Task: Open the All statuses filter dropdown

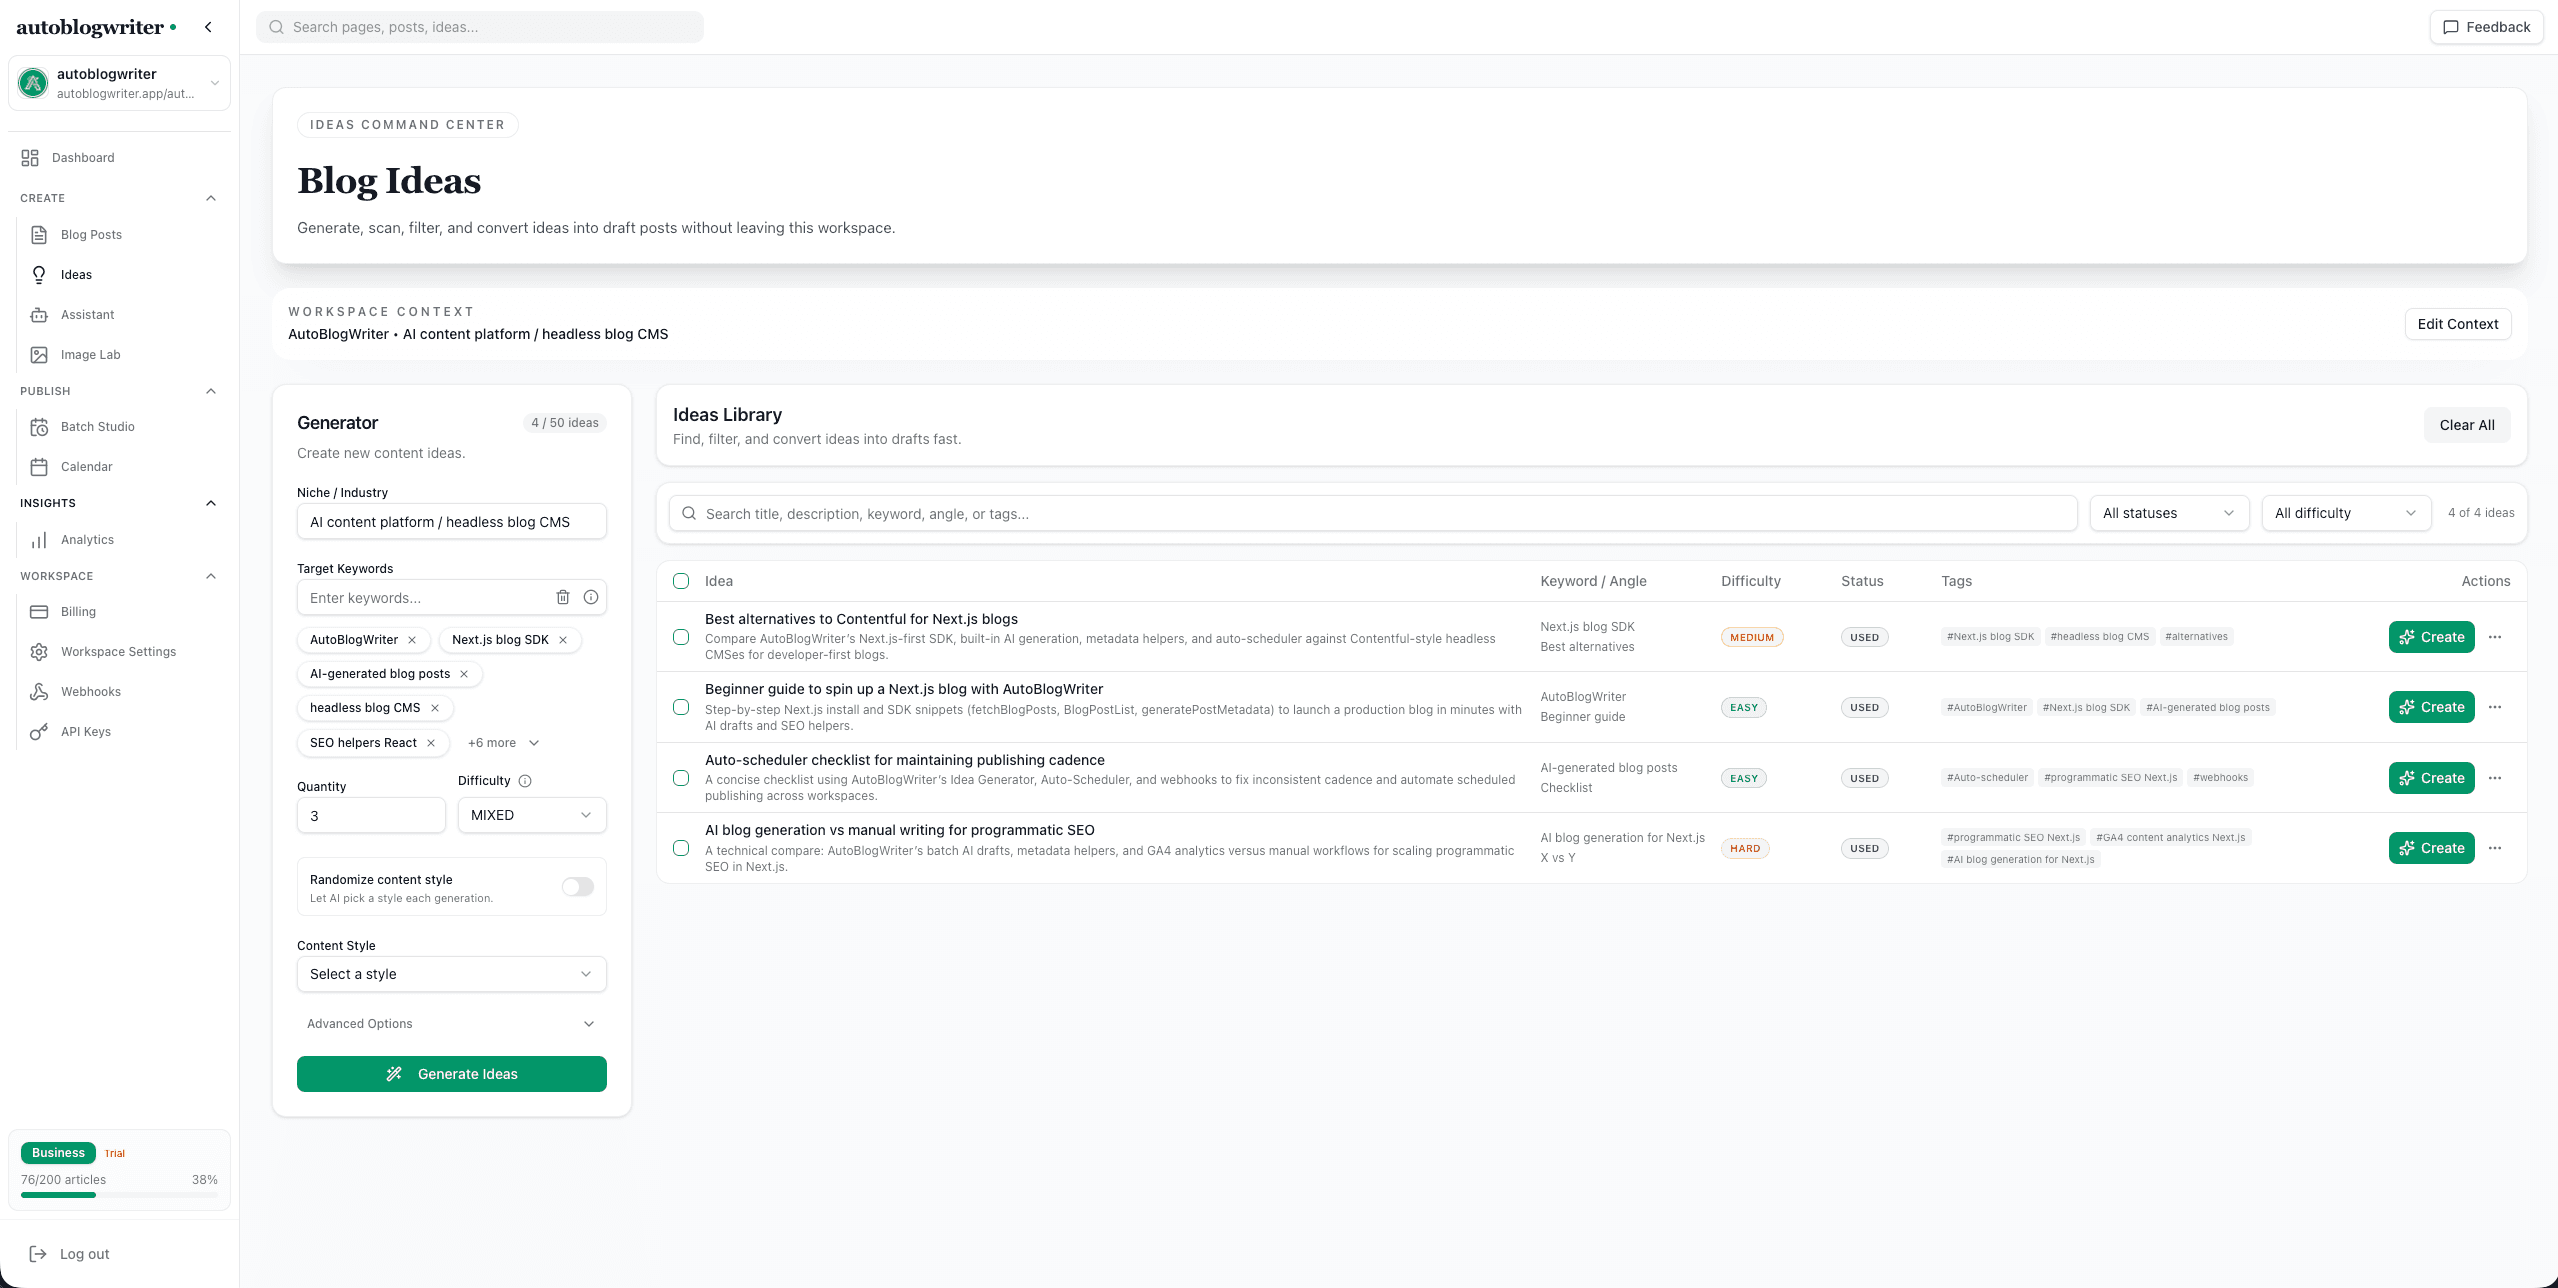Action: click(x=2168, y=513)
